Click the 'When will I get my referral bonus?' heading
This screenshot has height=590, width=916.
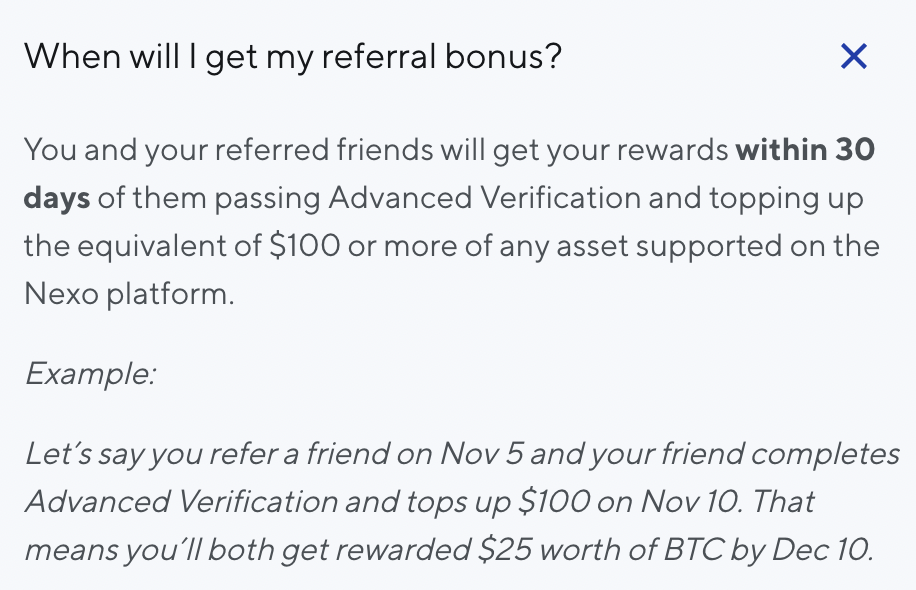click(293, 57)
